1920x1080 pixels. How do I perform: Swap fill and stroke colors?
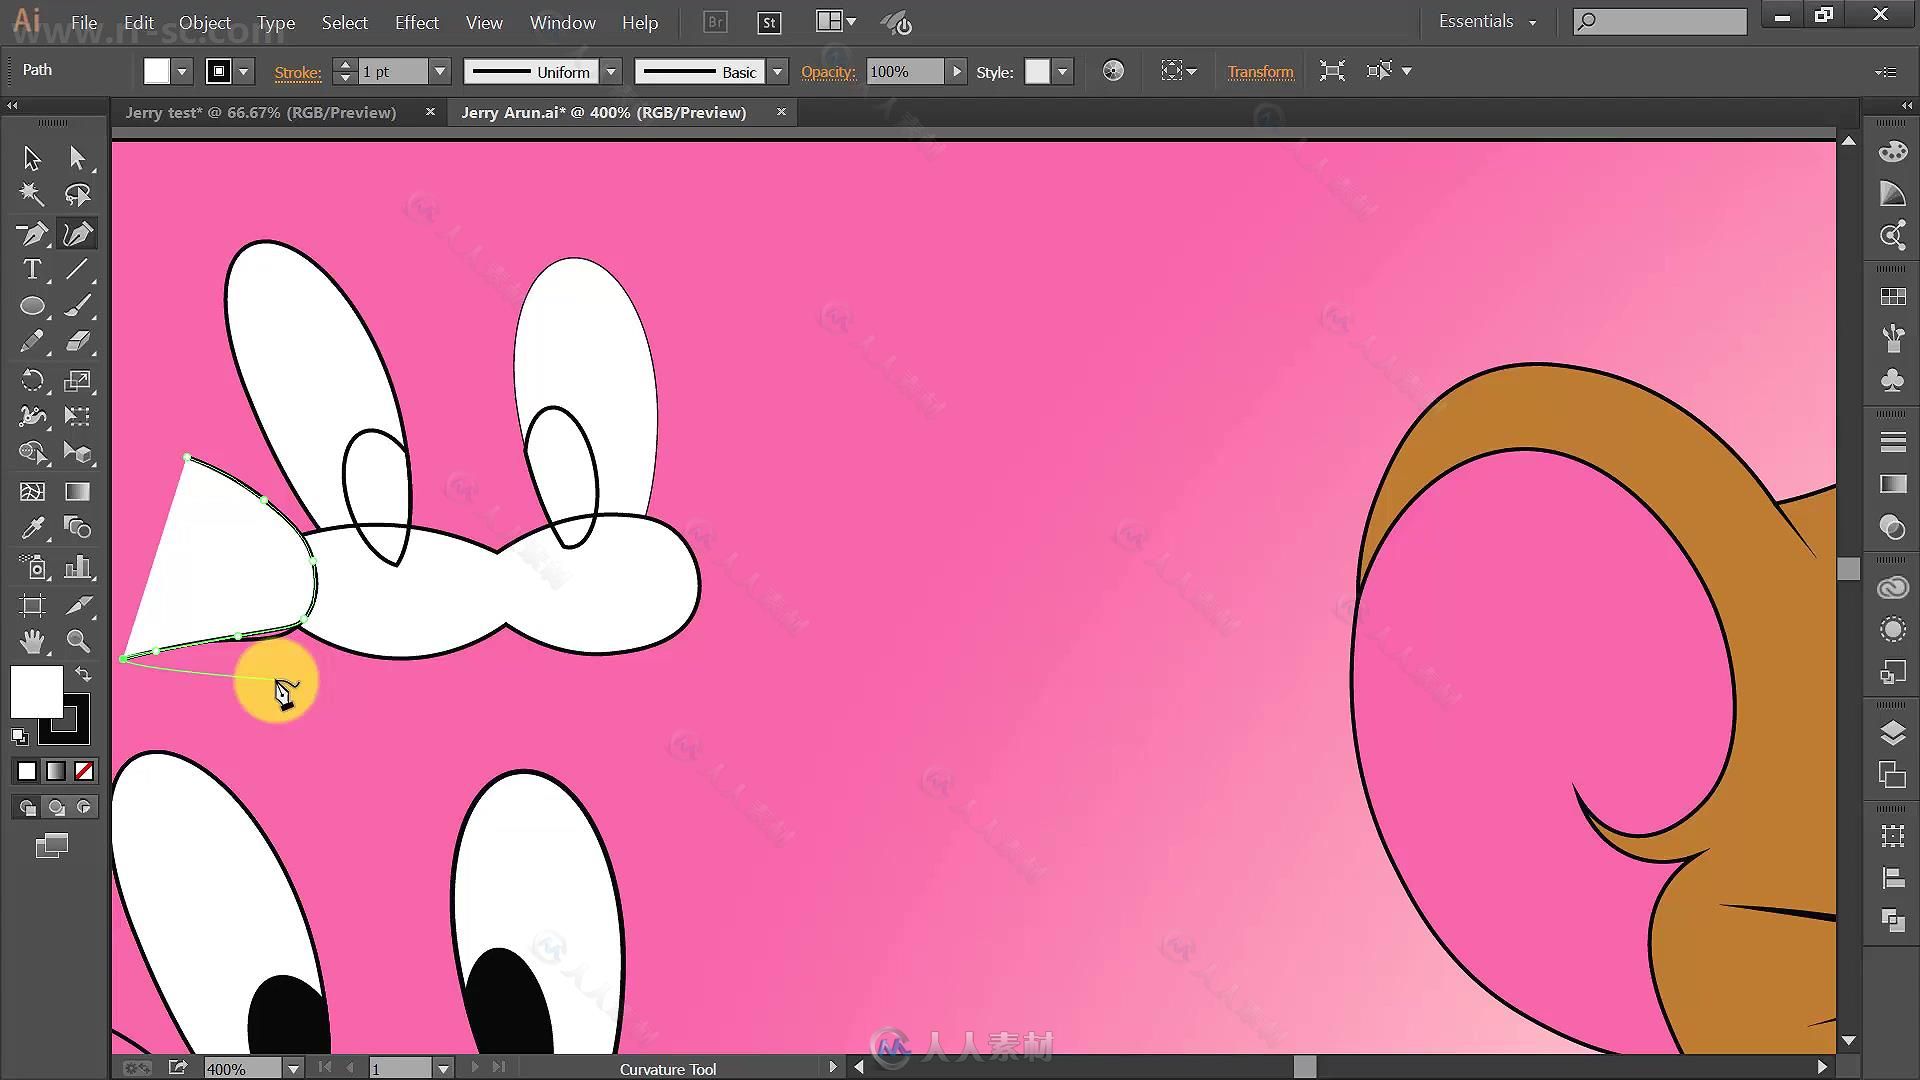click(x=84, y=674)
